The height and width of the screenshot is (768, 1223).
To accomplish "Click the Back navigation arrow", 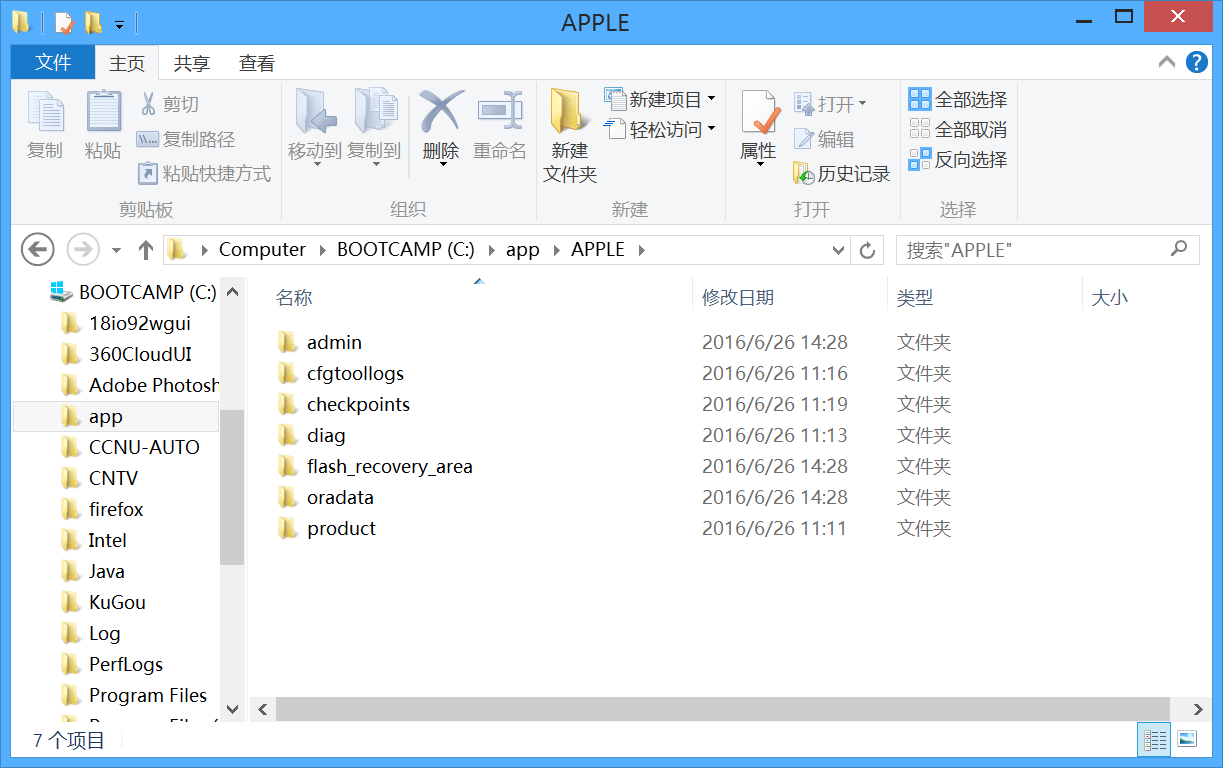I will click(x=38, y=249).
